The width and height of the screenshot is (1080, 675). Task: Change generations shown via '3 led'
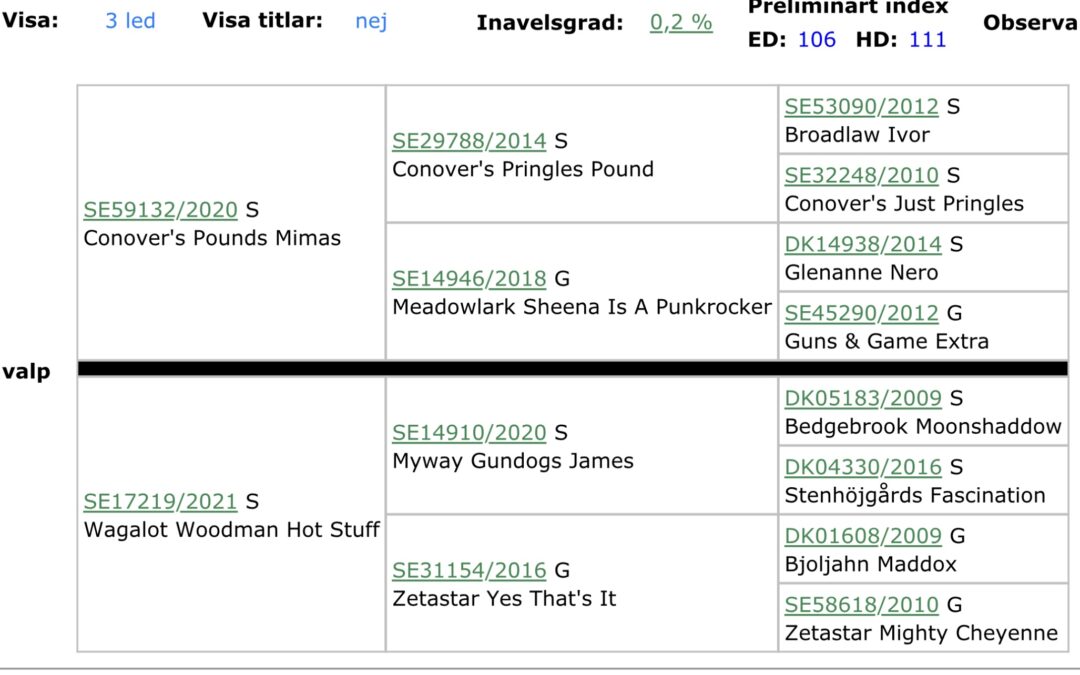[x=130, y=21]
